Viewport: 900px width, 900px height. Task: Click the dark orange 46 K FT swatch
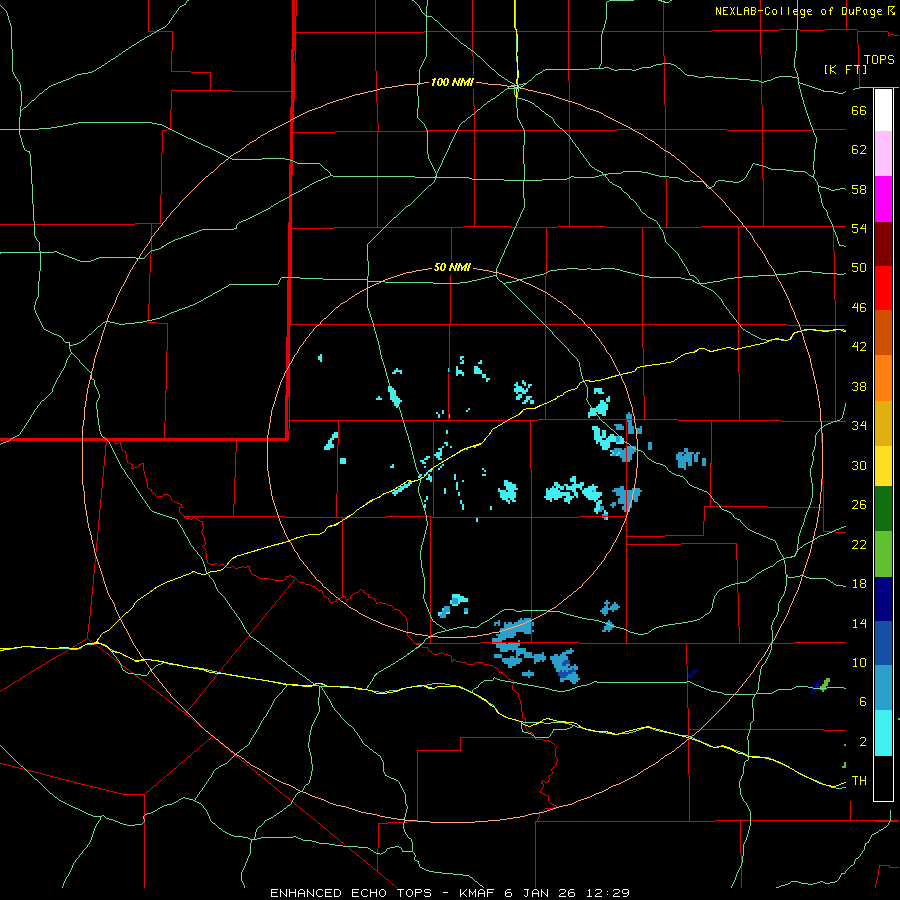click(883, 332)
